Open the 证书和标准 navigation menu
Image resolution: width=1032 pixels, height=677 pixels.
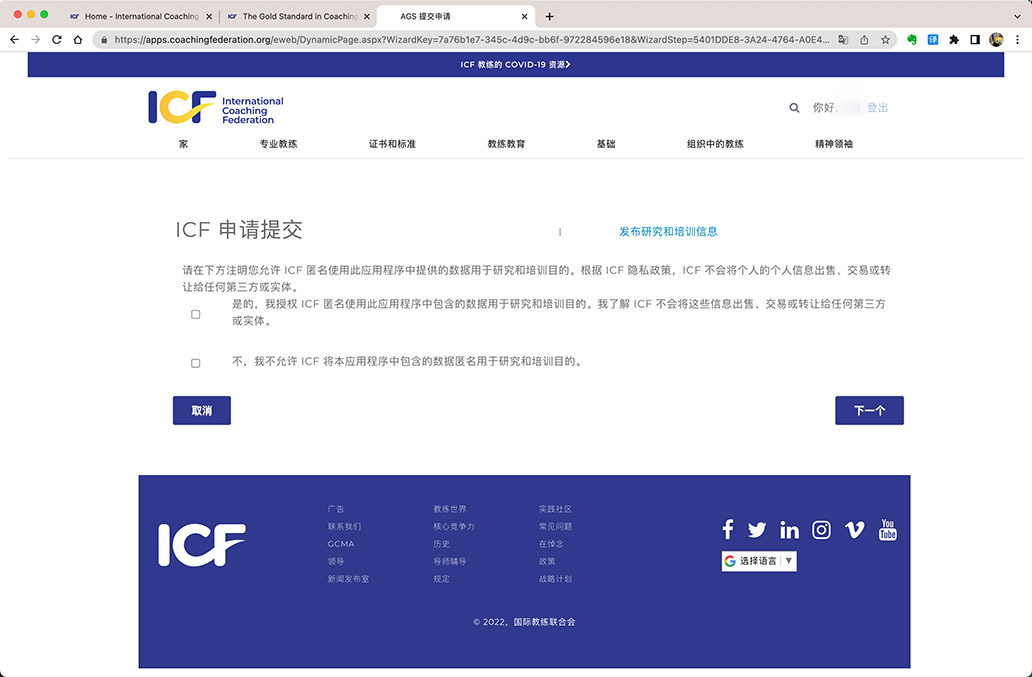[x=392, y=144]
